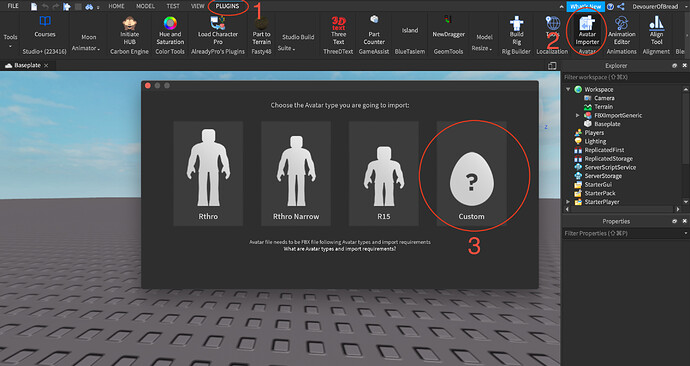Select StarterGui in Explorer
Screen dimensions: 690x366
tap(598, 185)
